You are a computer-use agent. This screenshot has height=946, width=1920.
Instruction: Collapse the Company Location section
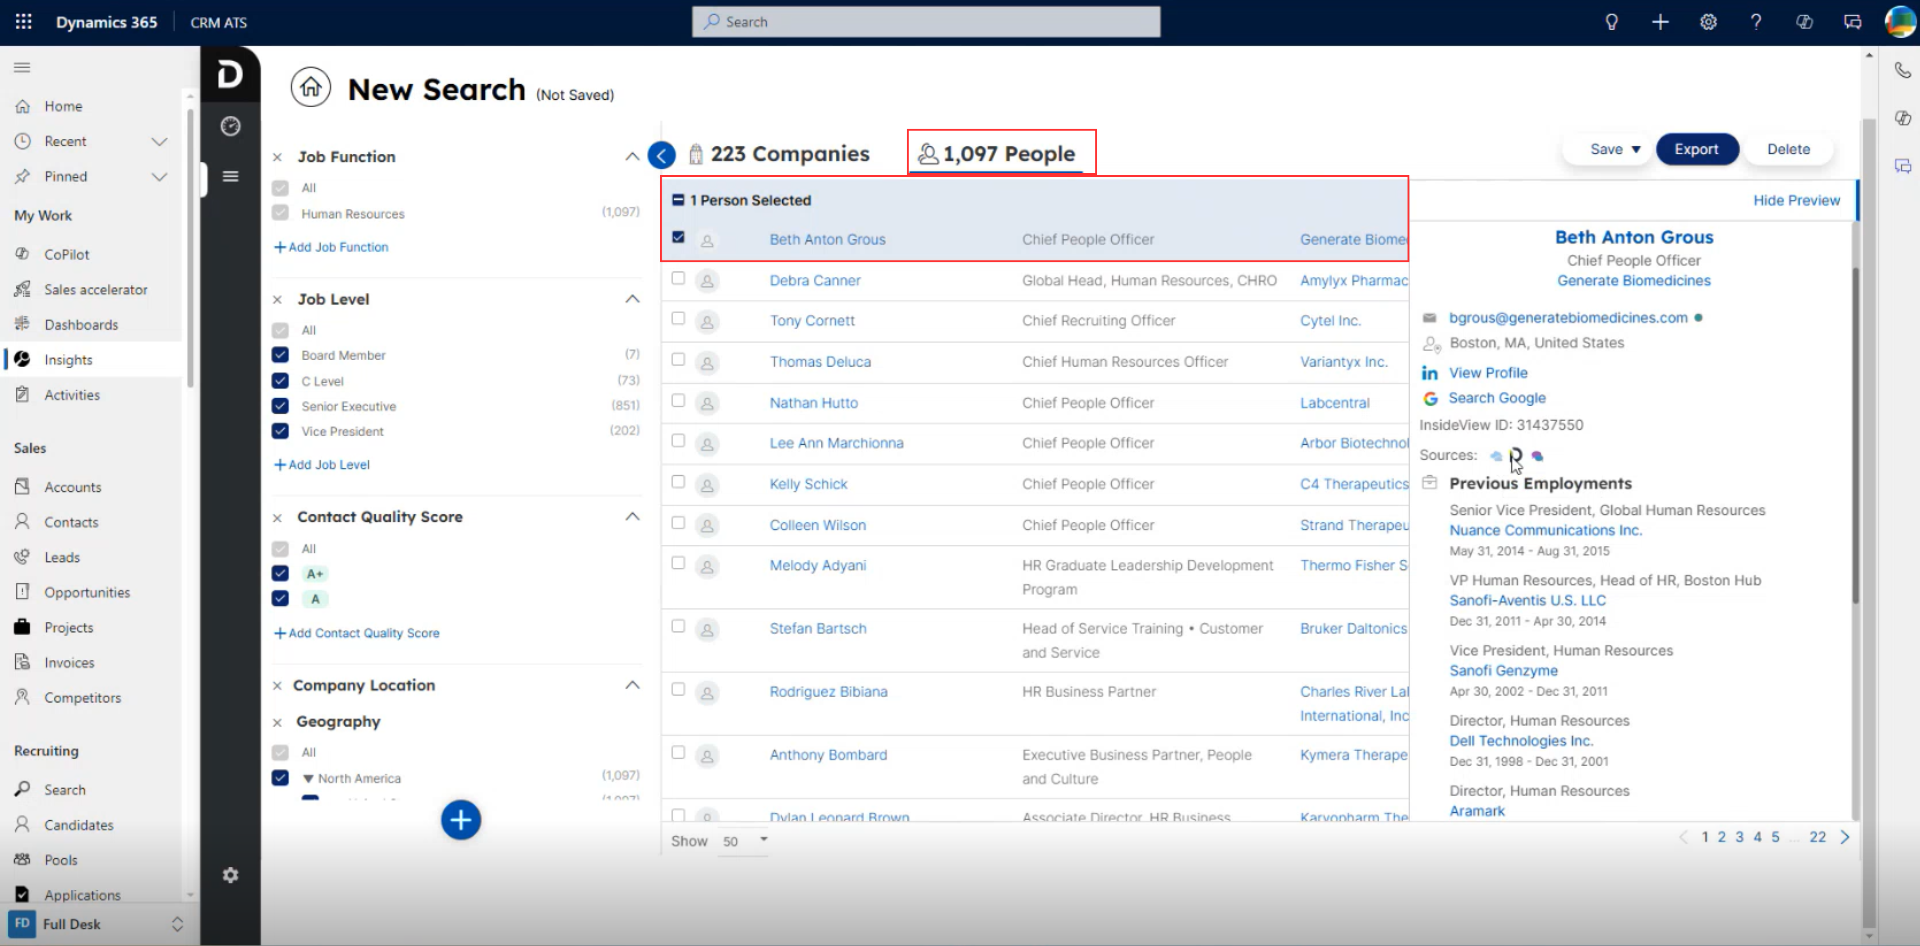tap(632, 685)
